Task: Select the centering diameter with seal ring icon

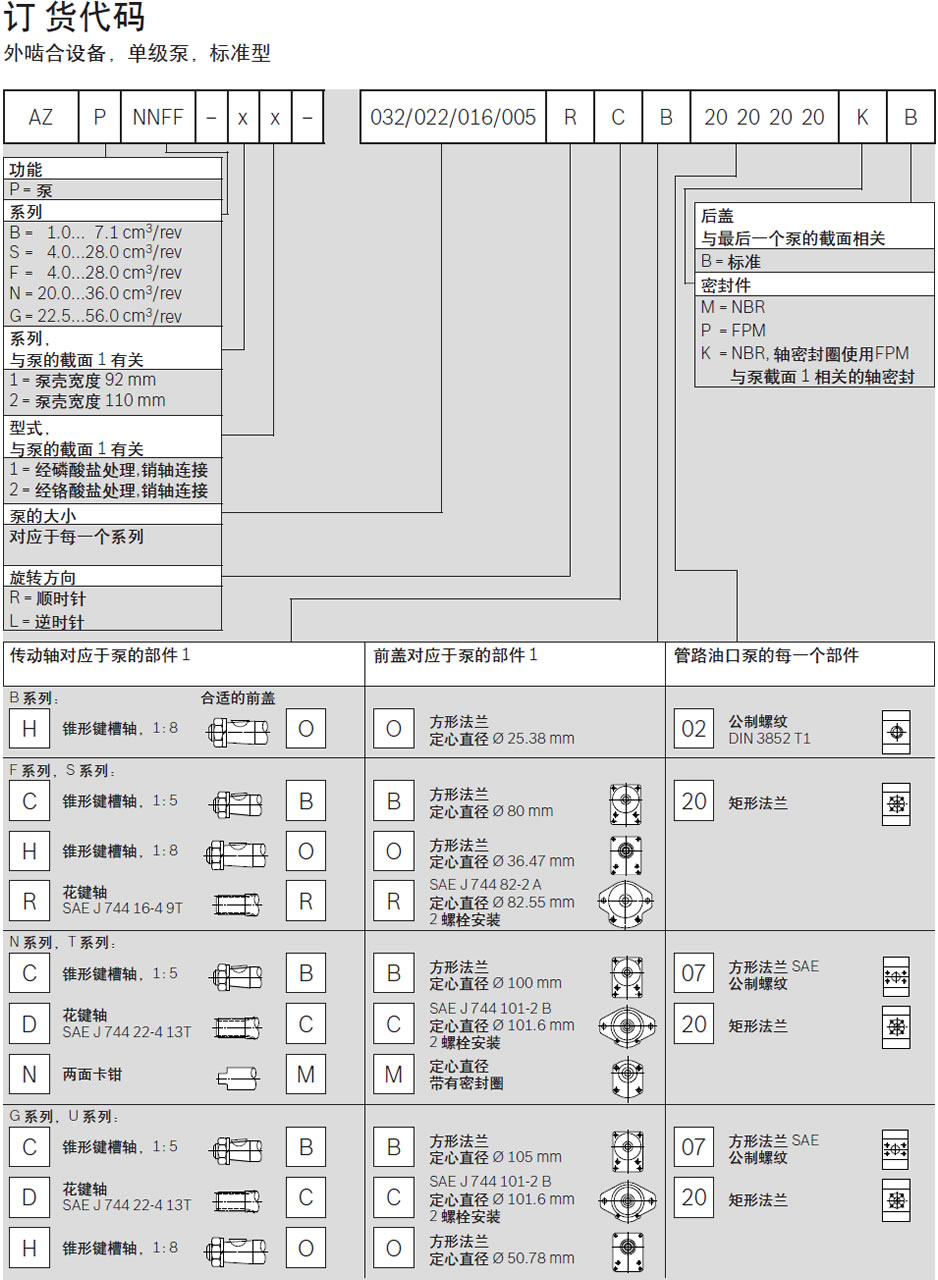Action: tap(626, 1076)
